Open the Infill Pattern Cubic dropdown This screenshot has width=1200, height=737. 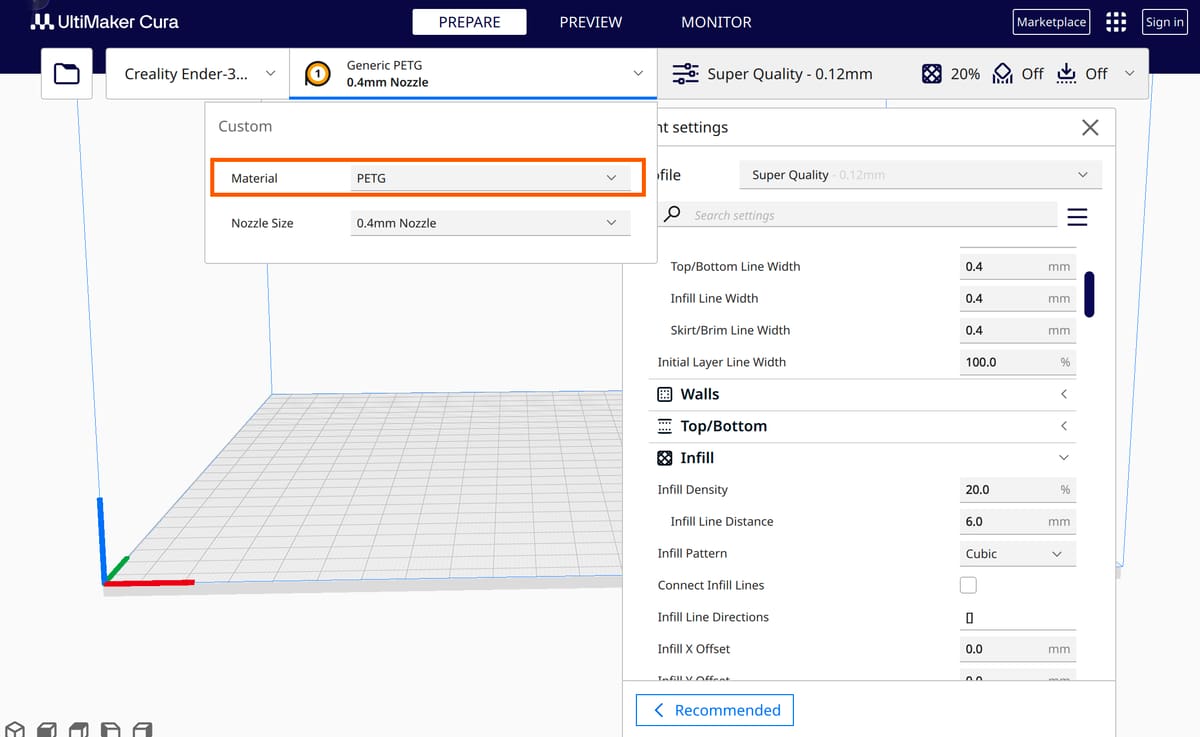coord(1018,553)
